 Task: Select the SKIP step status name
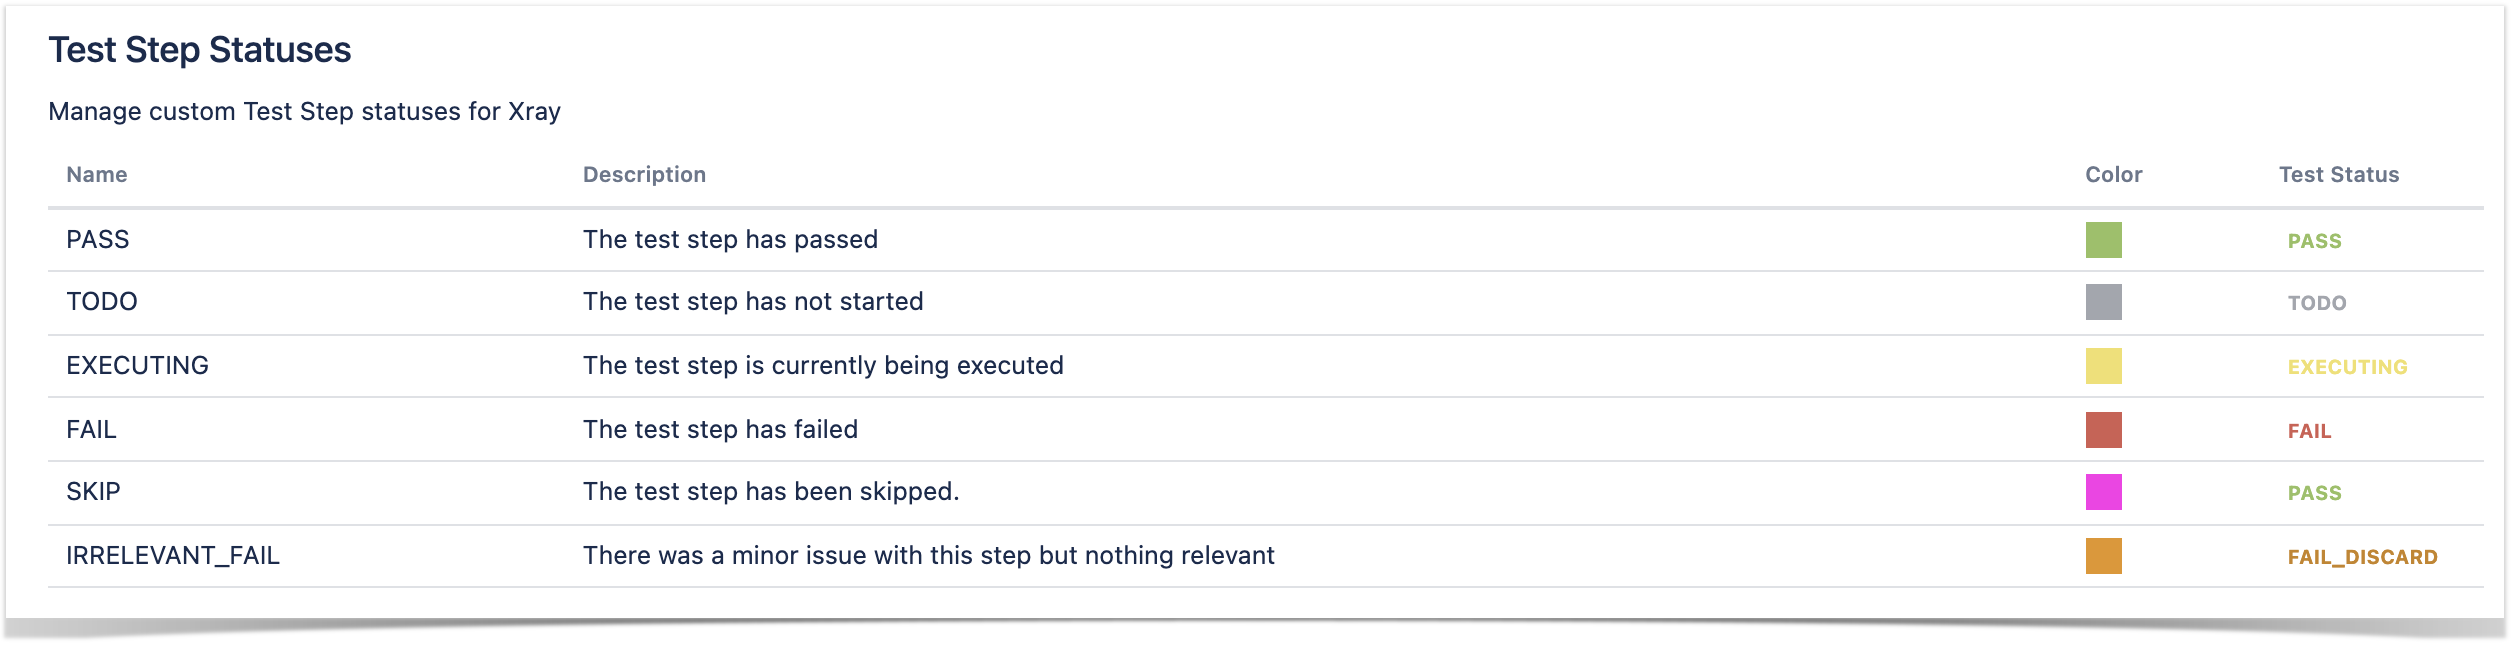[x=93, y=491]
